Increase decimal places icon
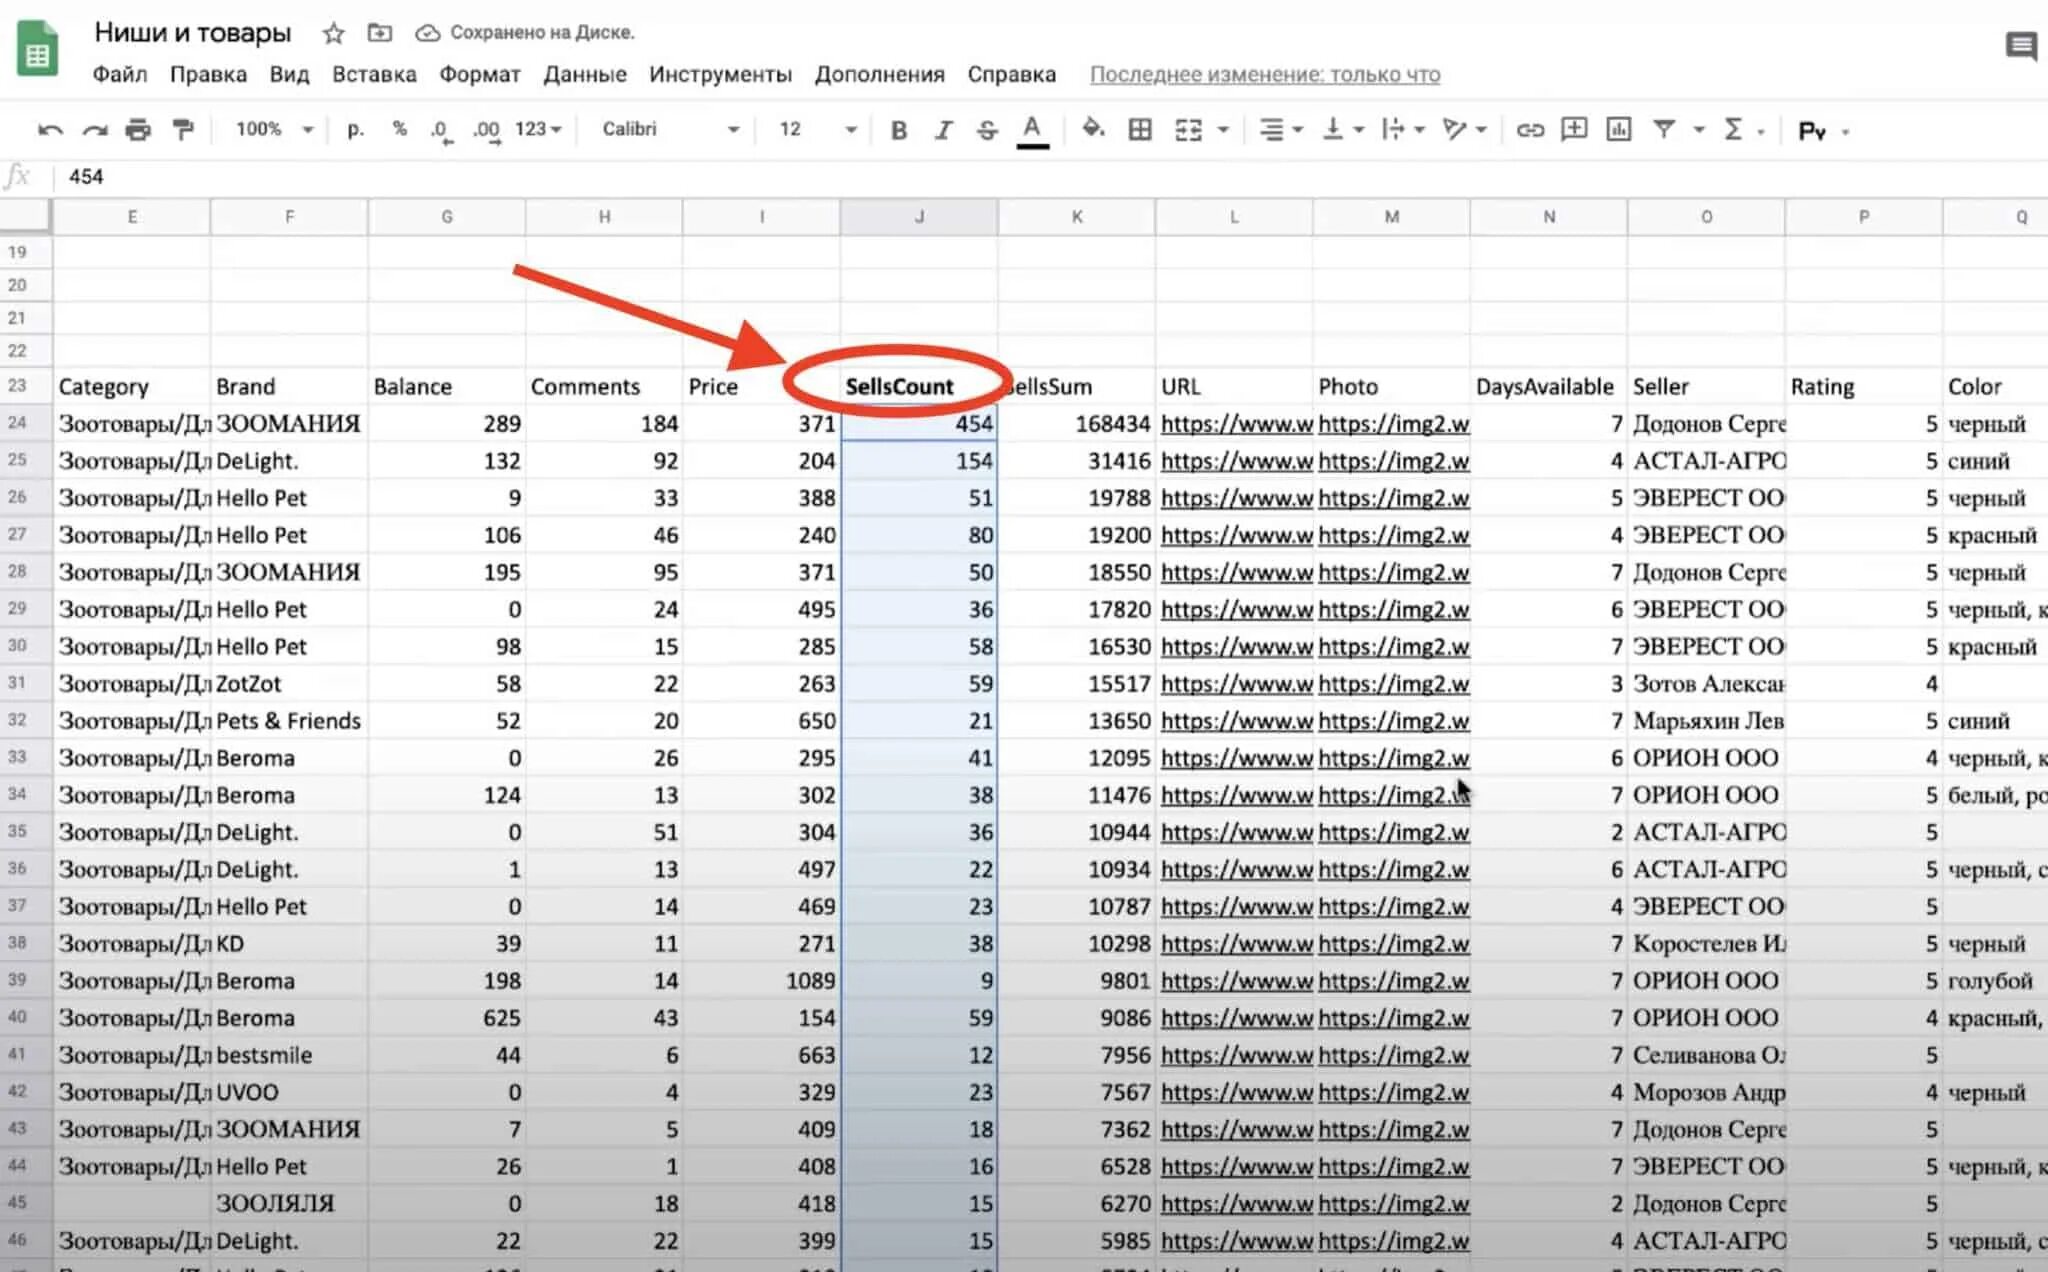Image resolution: width=2048 pixels, height=1272 pixels. [x=486, y=130]
